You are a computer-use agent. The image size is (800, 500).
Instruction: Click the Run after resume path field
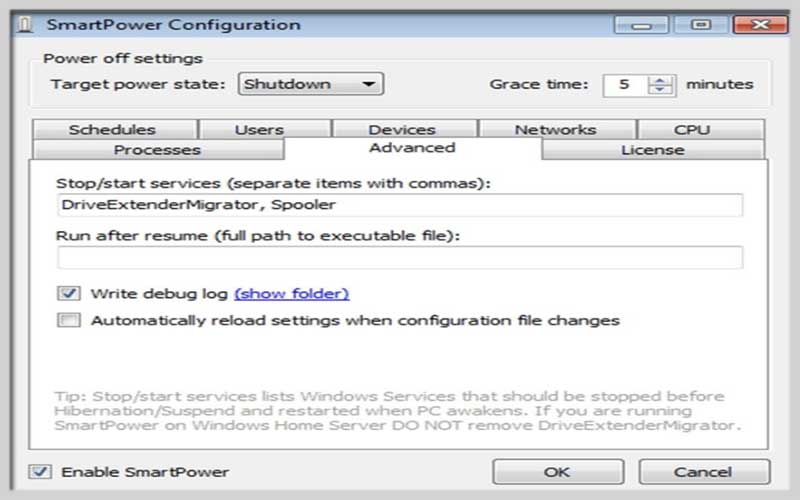400,257
